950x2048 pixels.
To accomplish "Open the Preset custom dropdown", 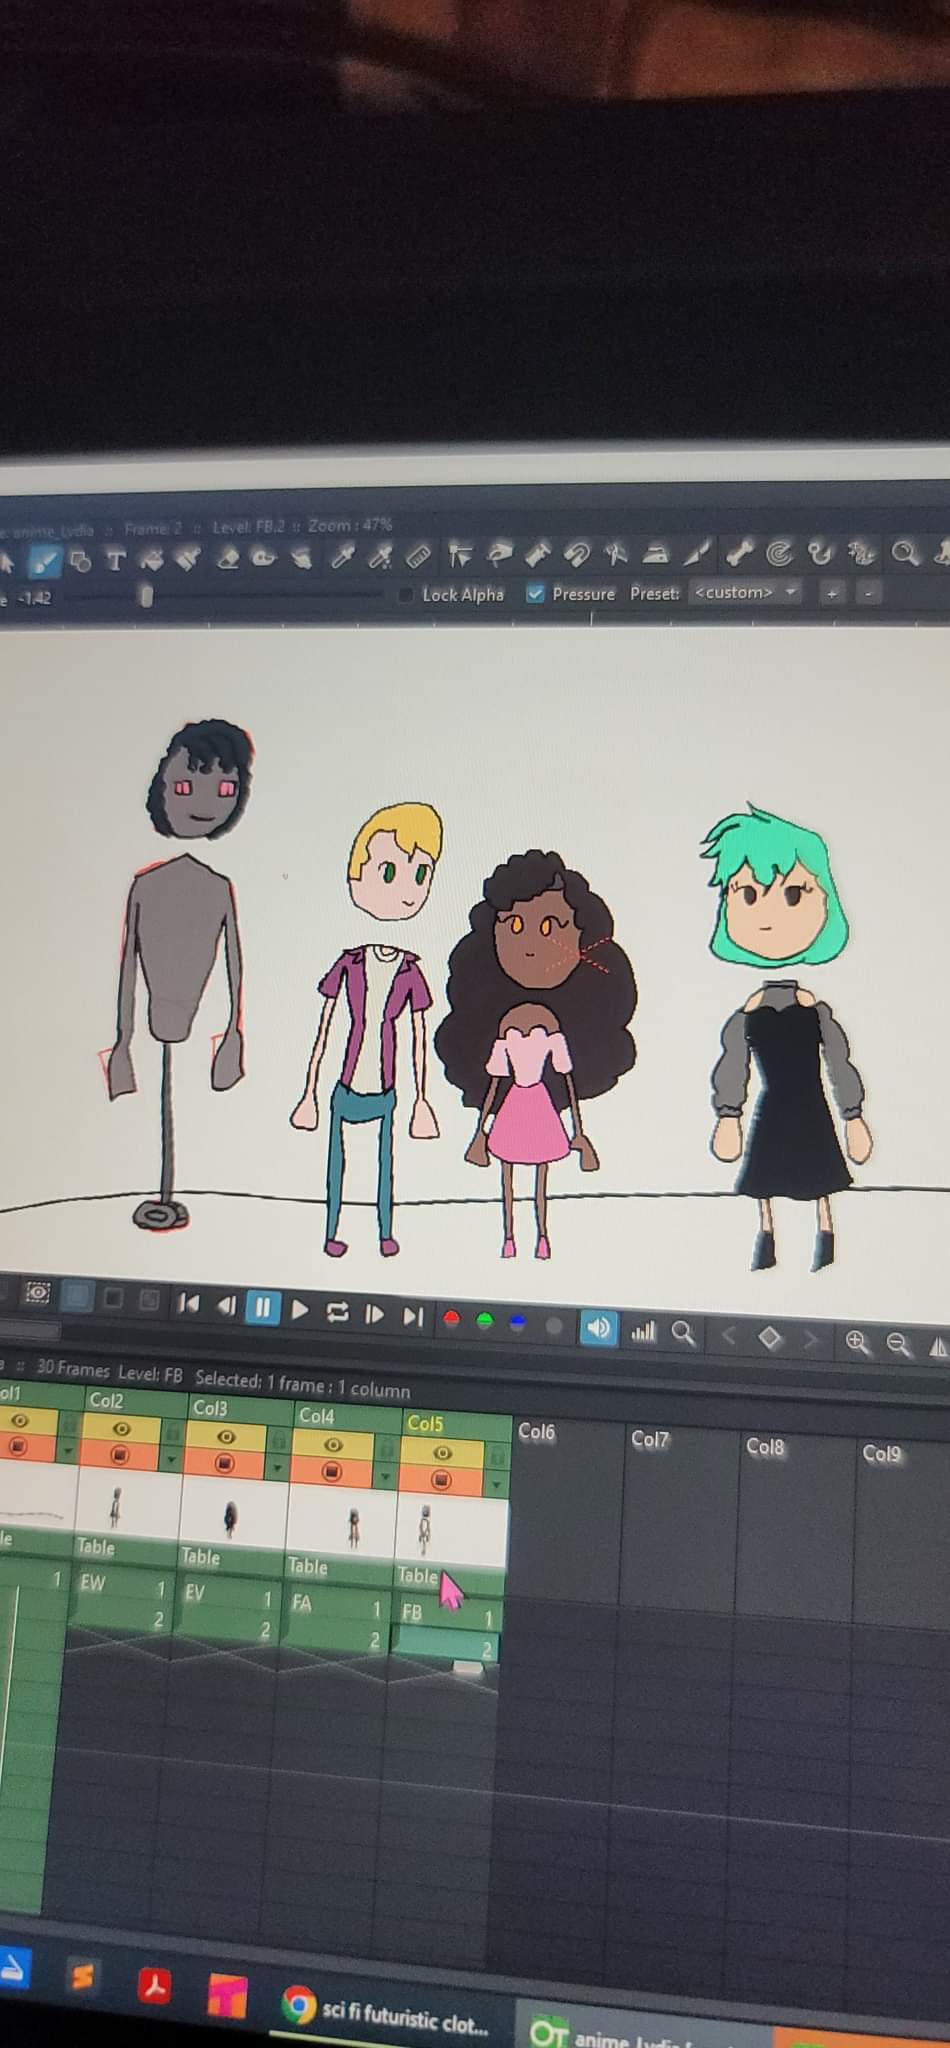I will tap(746, 592).
